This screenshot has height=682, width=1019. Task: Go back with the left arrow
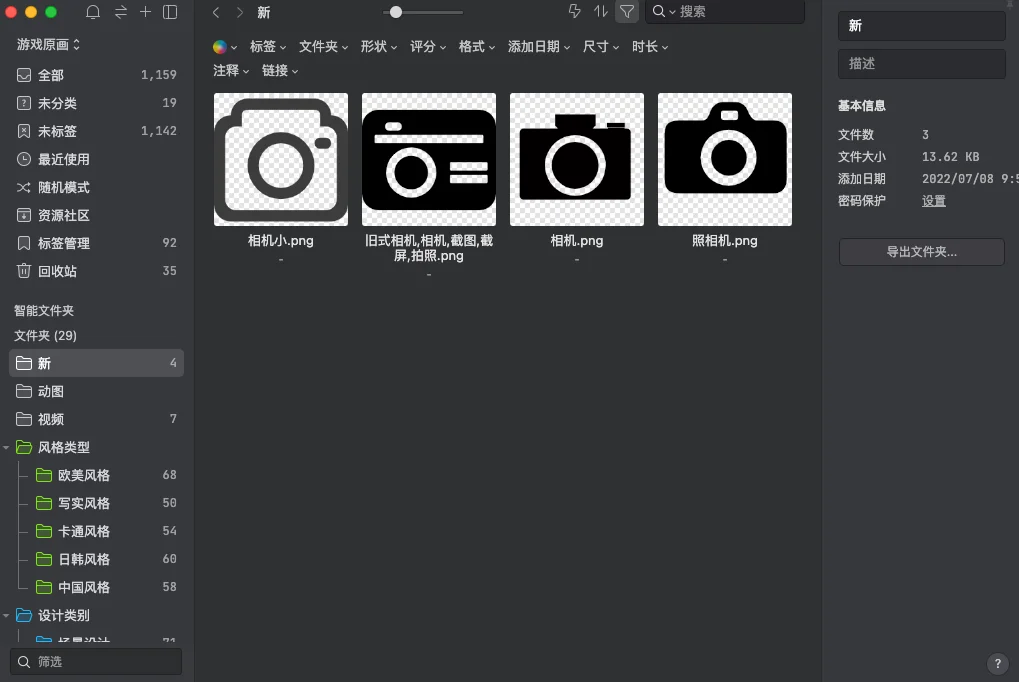tap(216, 12)
